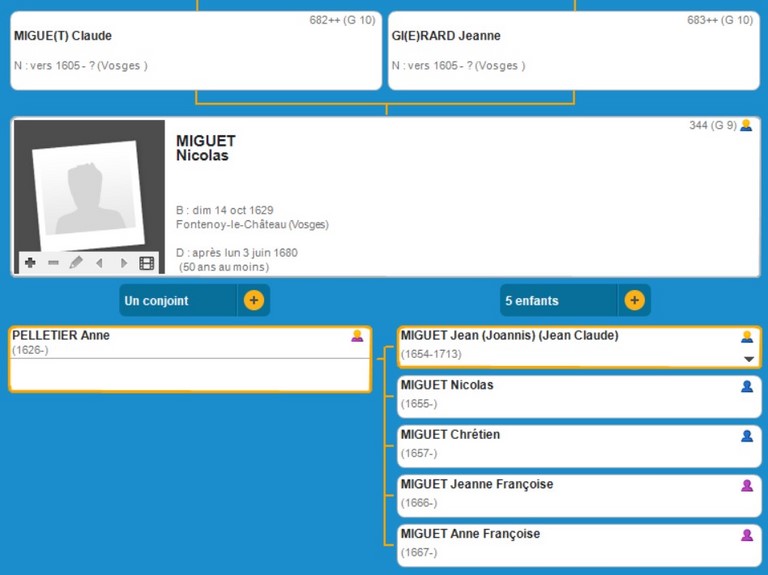Screen dimensions: 768x575
Task: Select child MIGUET Jeanne Françoise
Action: click(560, 494)
